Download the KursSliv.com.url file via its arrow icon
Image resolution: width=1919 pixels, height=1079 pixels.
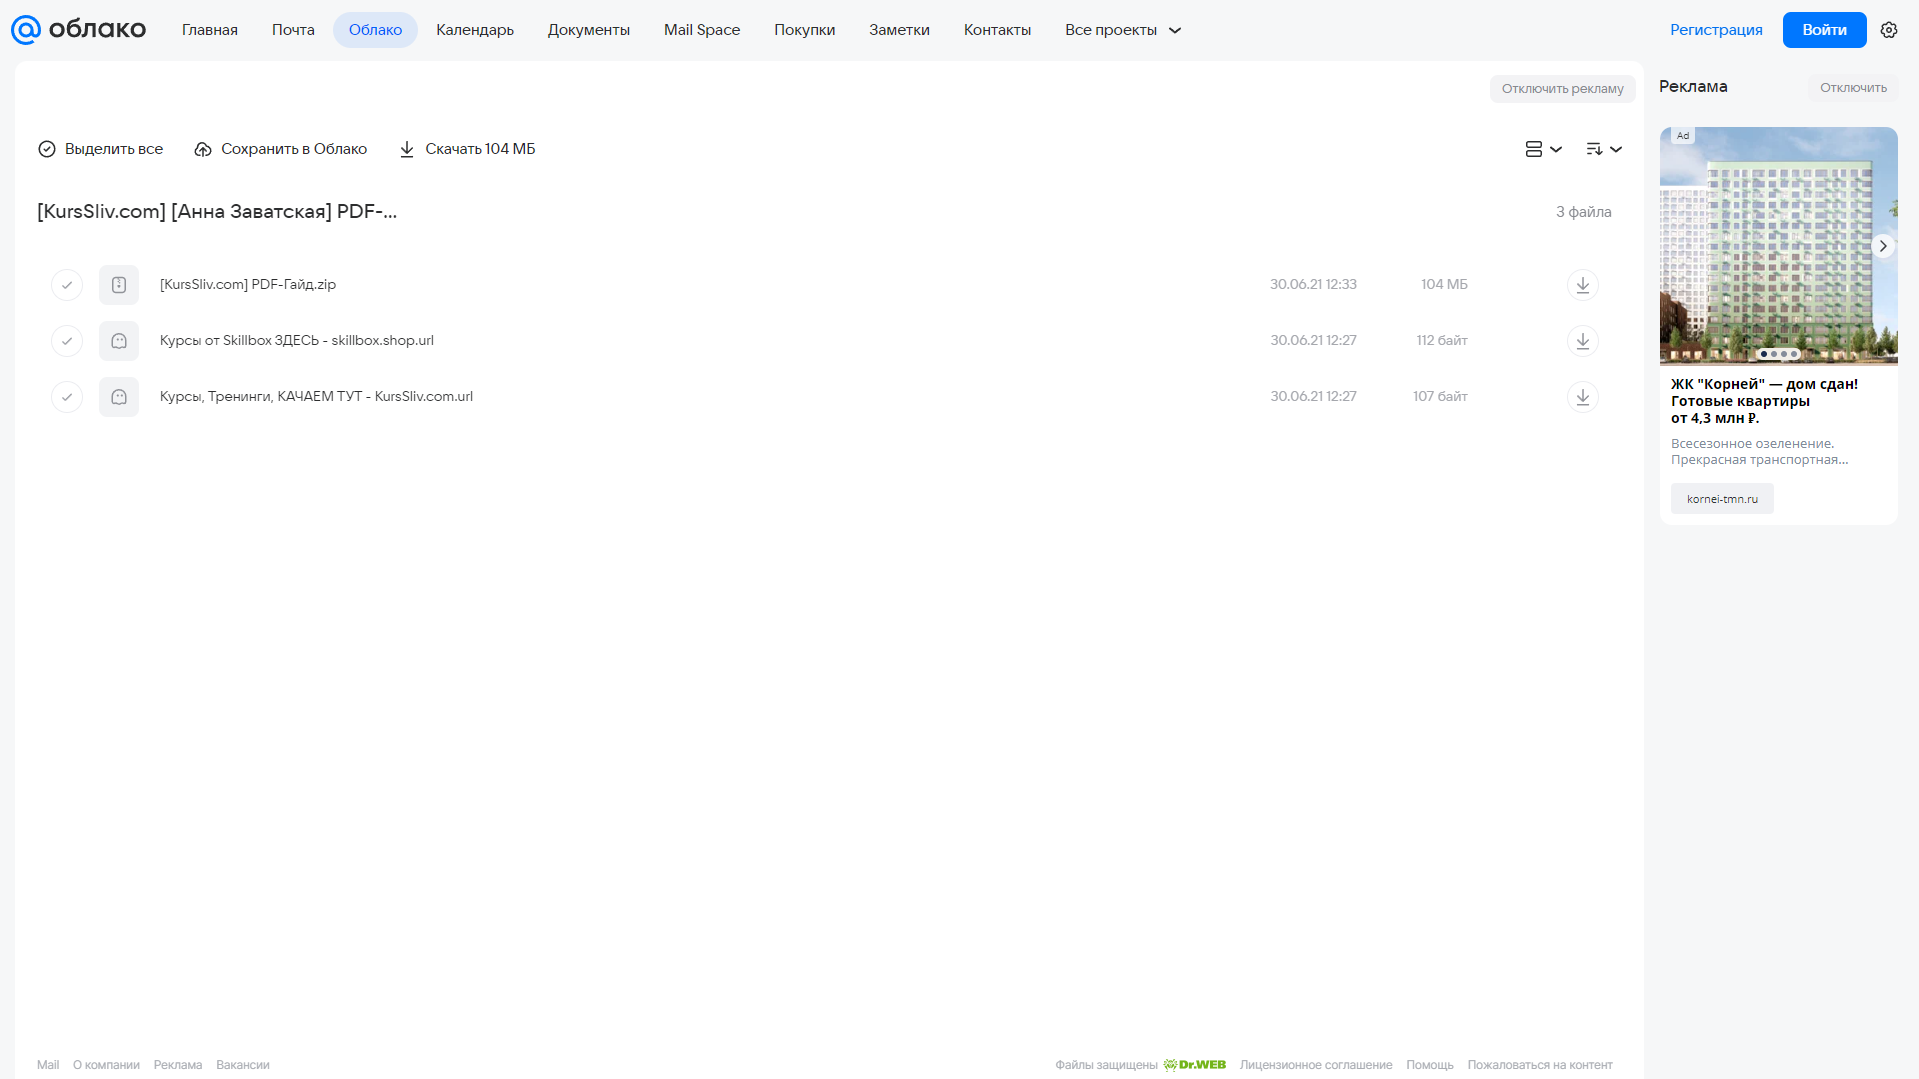click(1582, 397)
